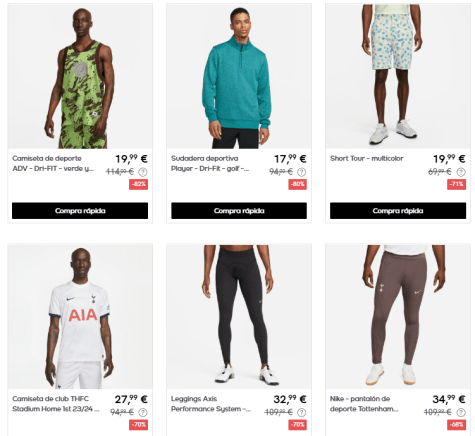The height and width of the screenshot is (436, 475).
Task: Open teal half-zip sweatshirt product image
Action: click(x=239, y=76)
